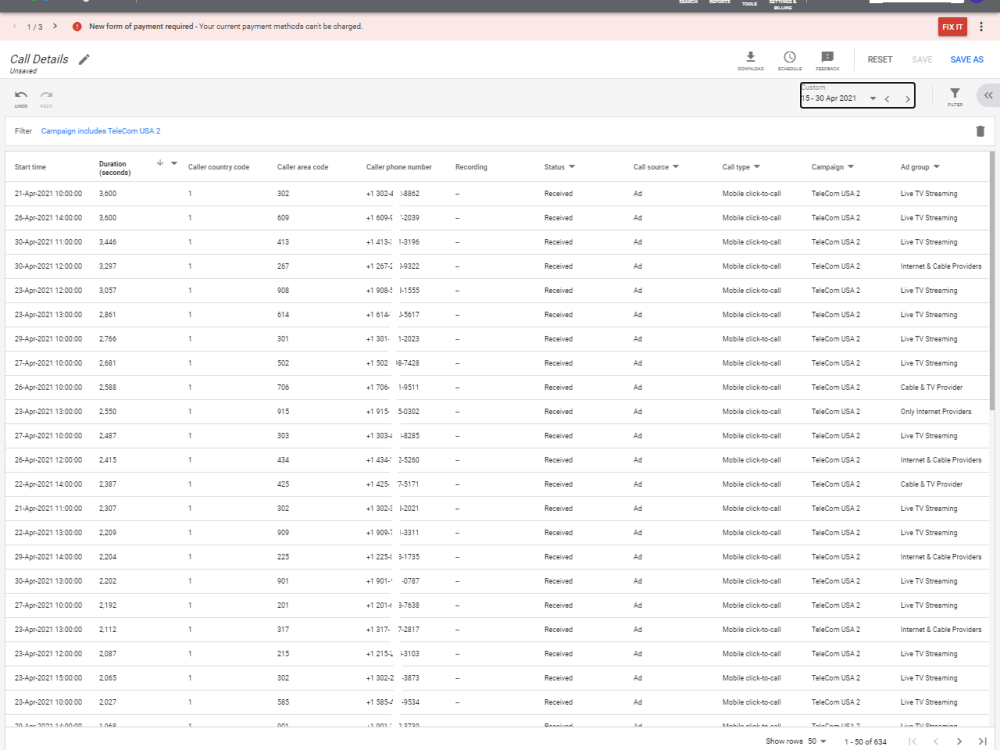Image resolution: width=1000 pixels, height=750 pixels.
Task: Jump to last page of results
Action: coord(982,741)
